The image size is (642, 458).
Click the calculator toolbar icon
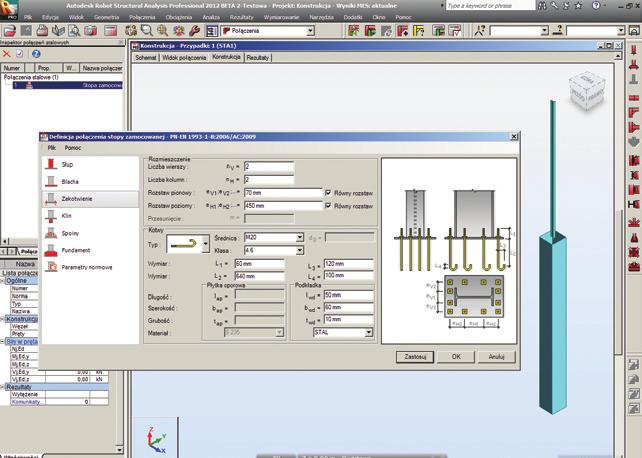(110, 31)
